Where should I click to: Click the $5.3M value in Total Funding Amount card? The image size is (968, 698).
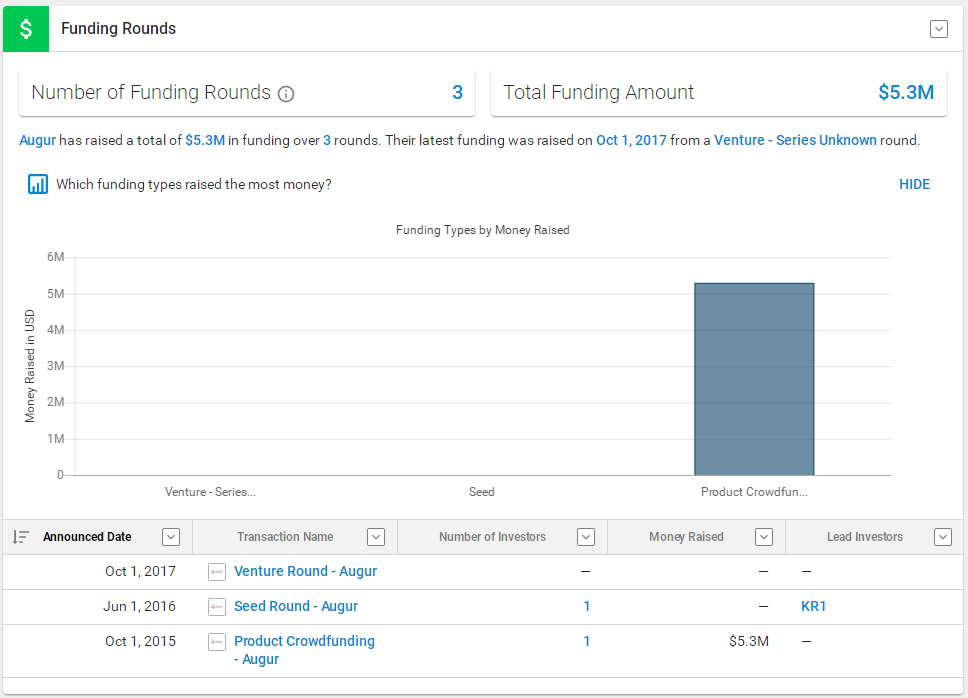tap(906, 93)
